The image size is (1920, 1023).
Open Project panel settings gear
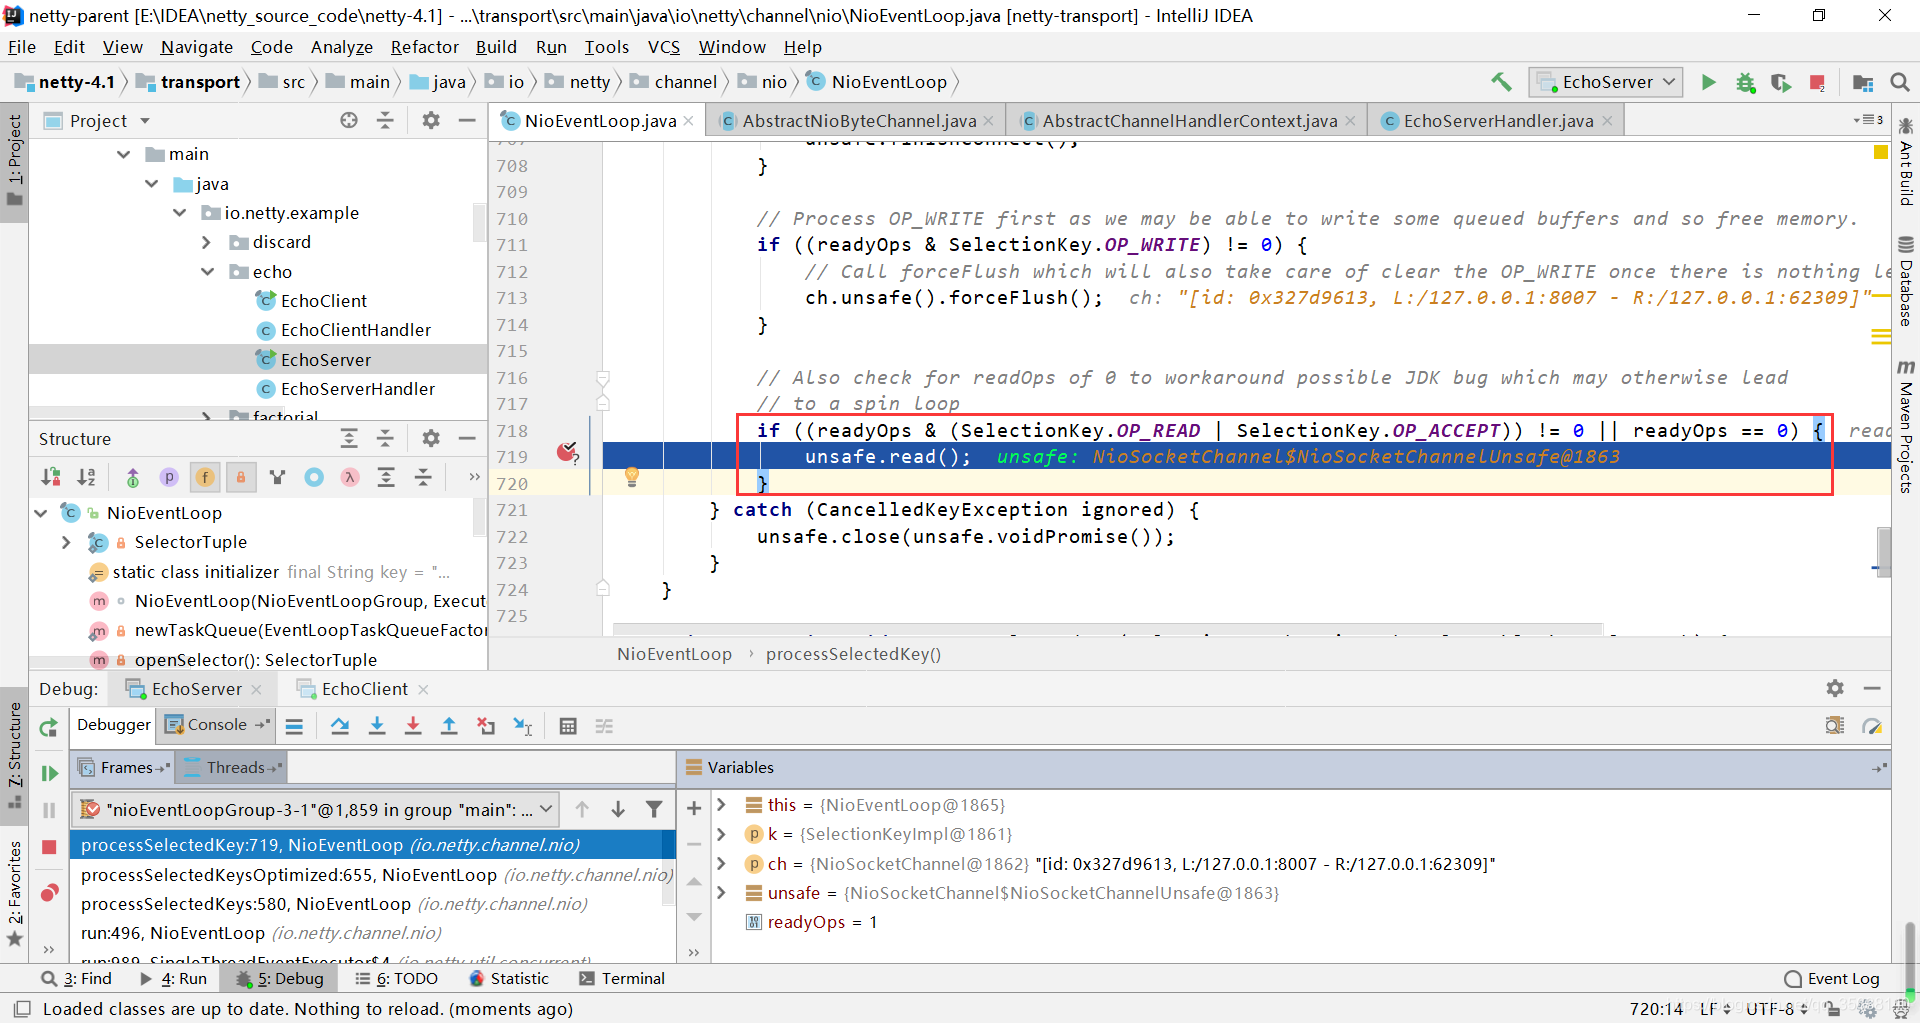pos(431,120)
